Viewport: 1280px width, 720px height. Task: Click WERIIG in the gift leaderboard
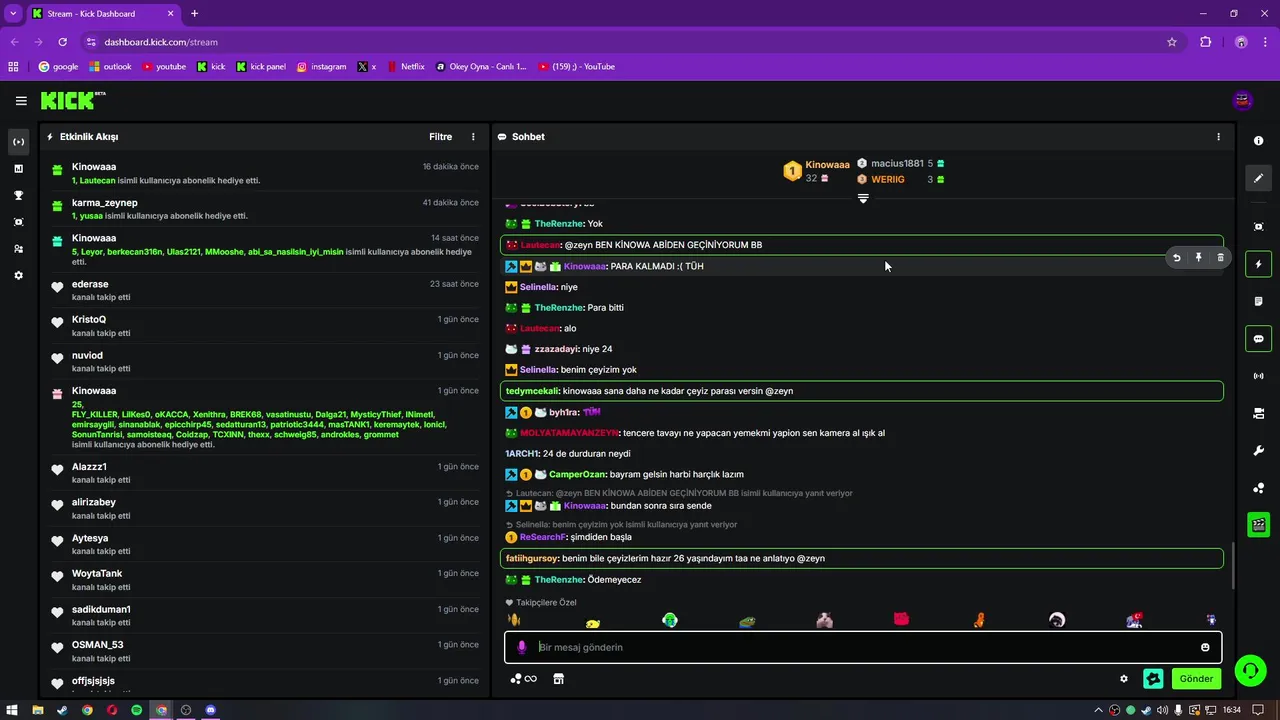point(887,179)
